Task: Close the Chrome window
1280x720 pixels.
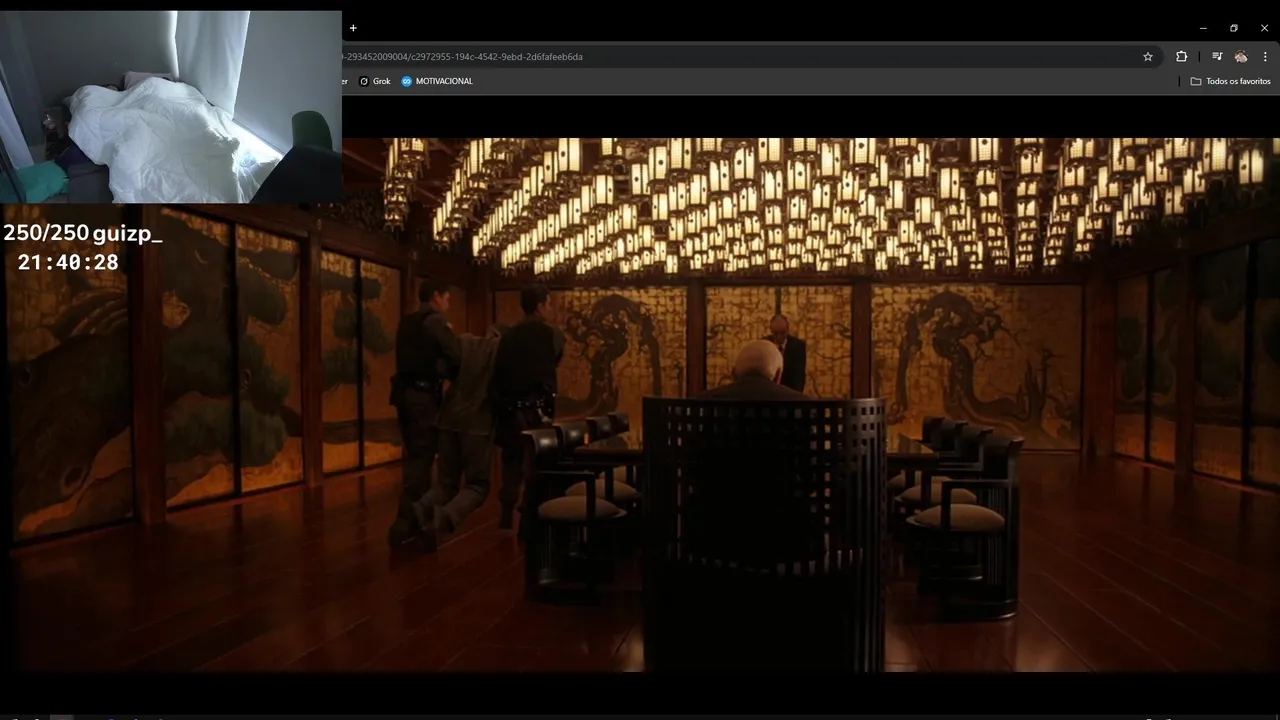Action: pos(1264,28)
